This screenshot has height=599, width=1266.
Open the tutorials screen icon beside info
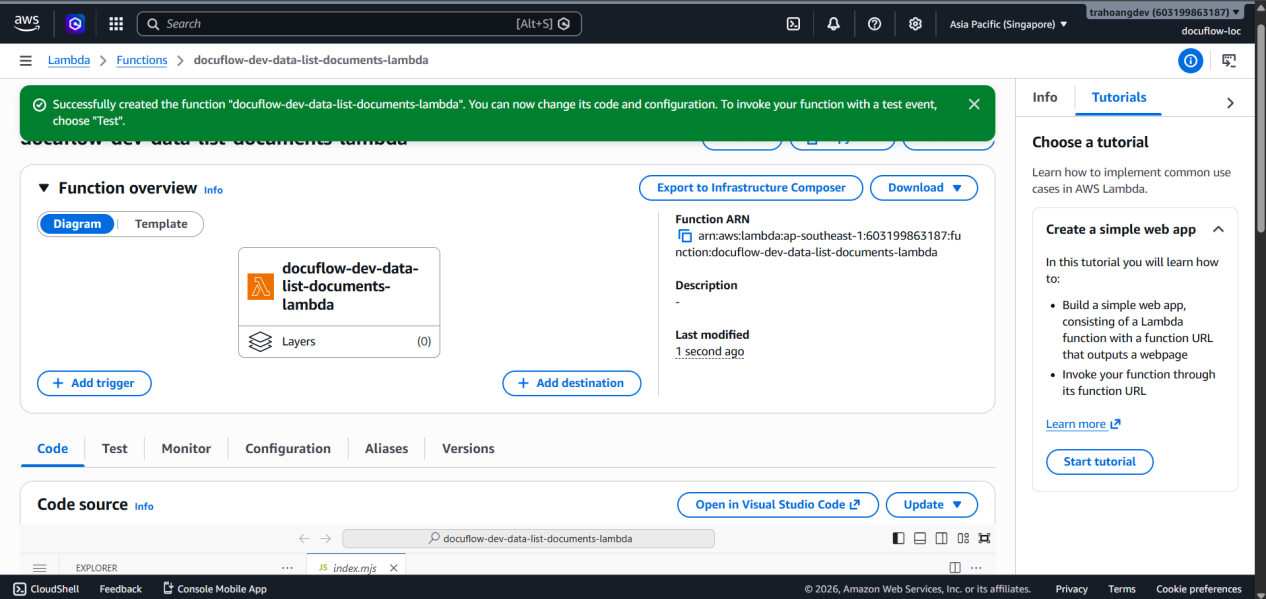pyautogui.click(x=1229, y=61)
